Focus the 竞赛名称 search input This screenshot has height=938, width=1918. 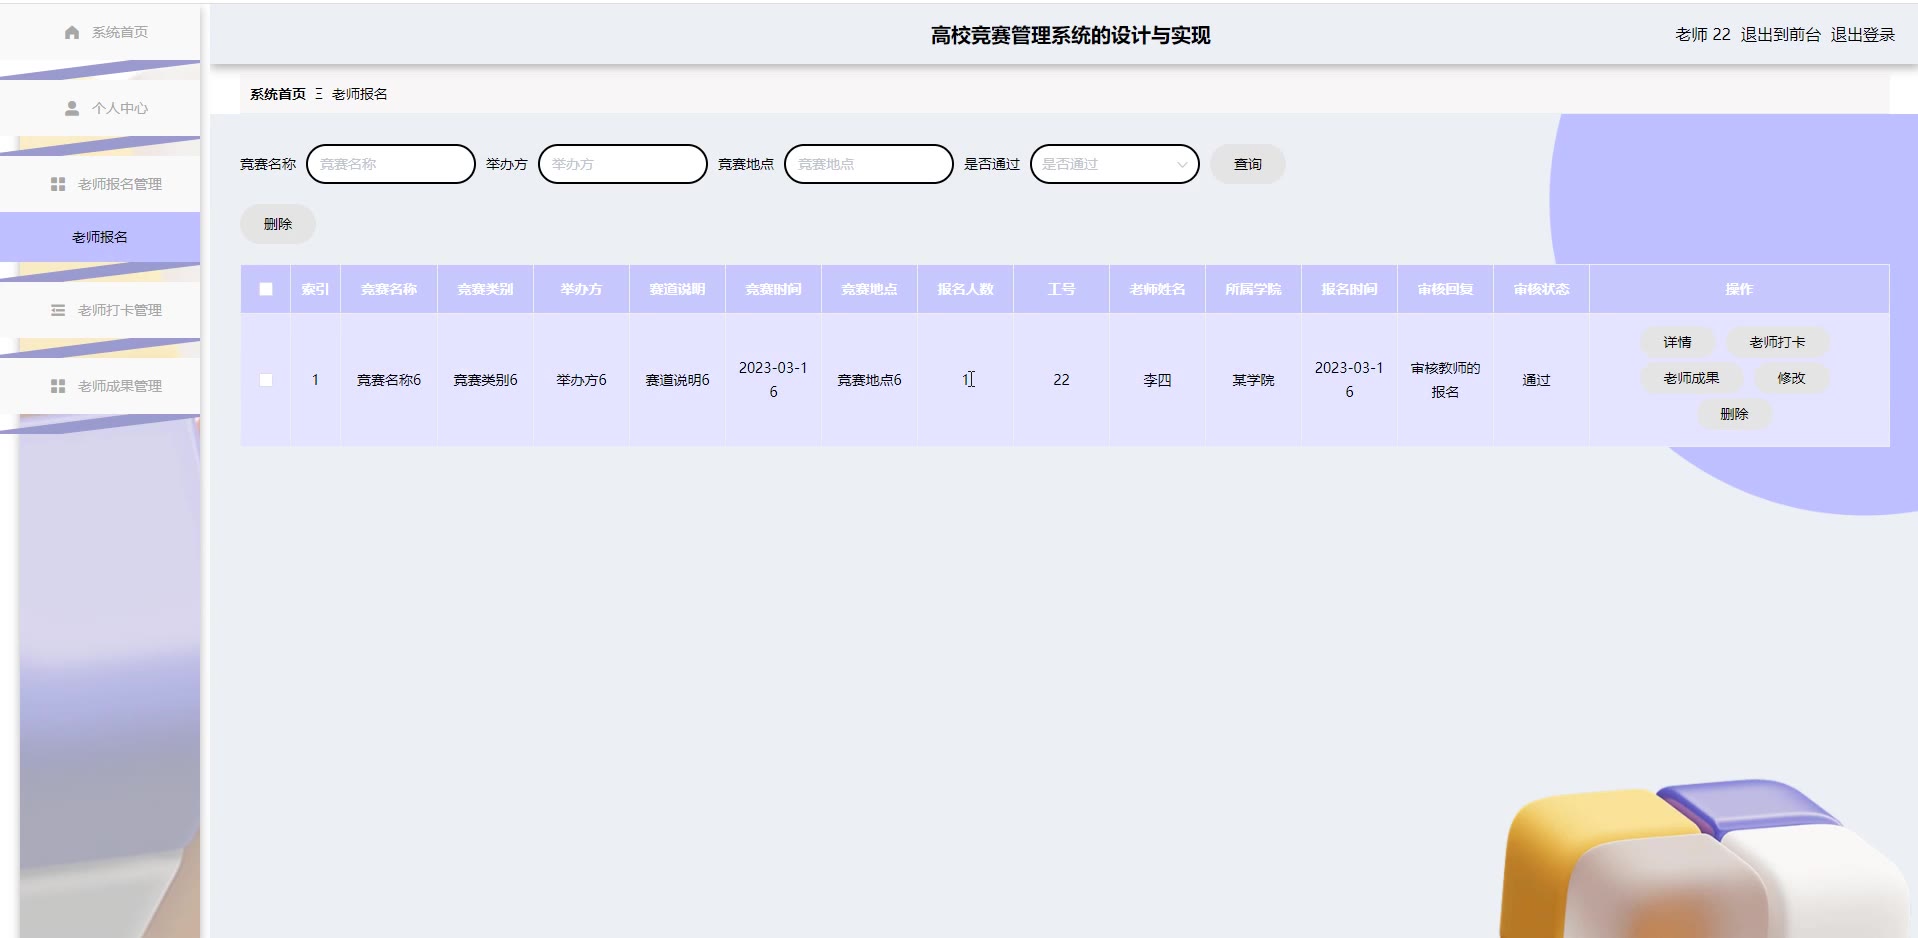point(391,164)
